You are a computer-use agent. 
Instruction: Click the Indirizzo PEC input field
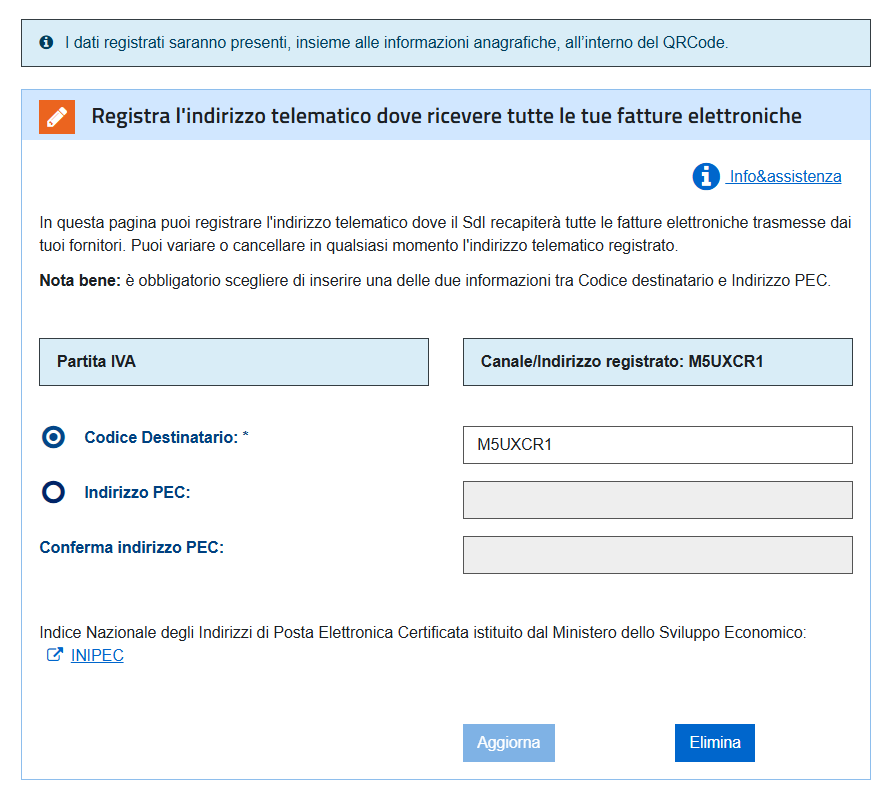[657, 500]
